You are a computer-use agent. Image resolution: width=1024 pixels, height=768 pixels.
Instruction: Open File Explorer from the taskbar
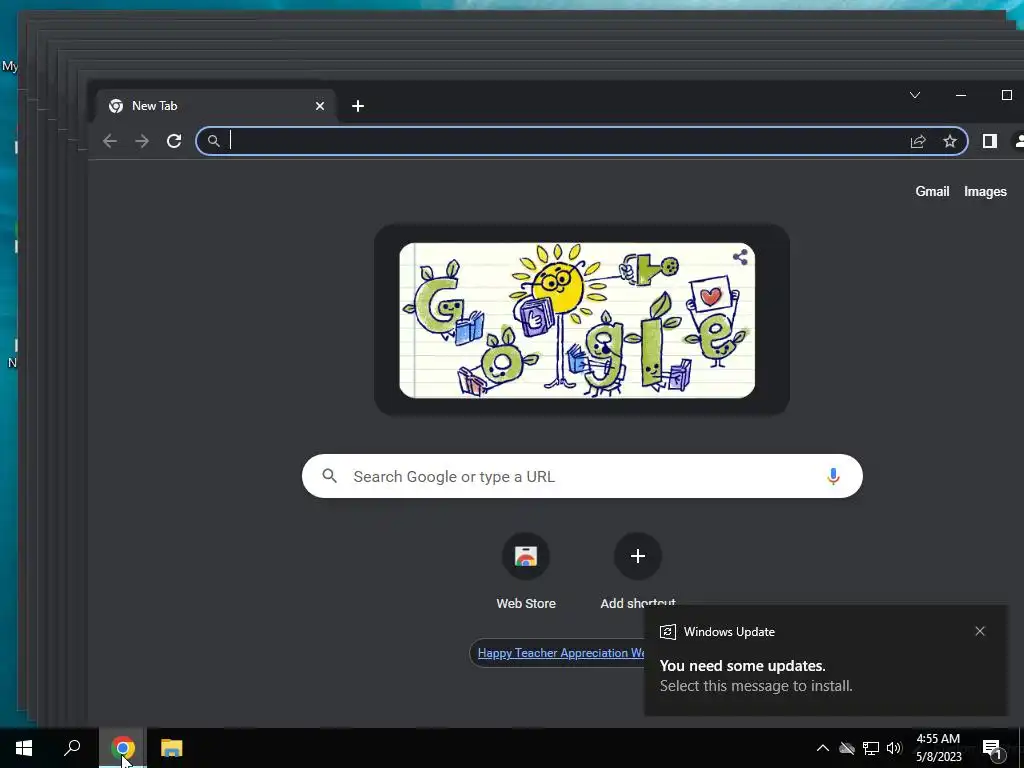[x=172, y=748]
